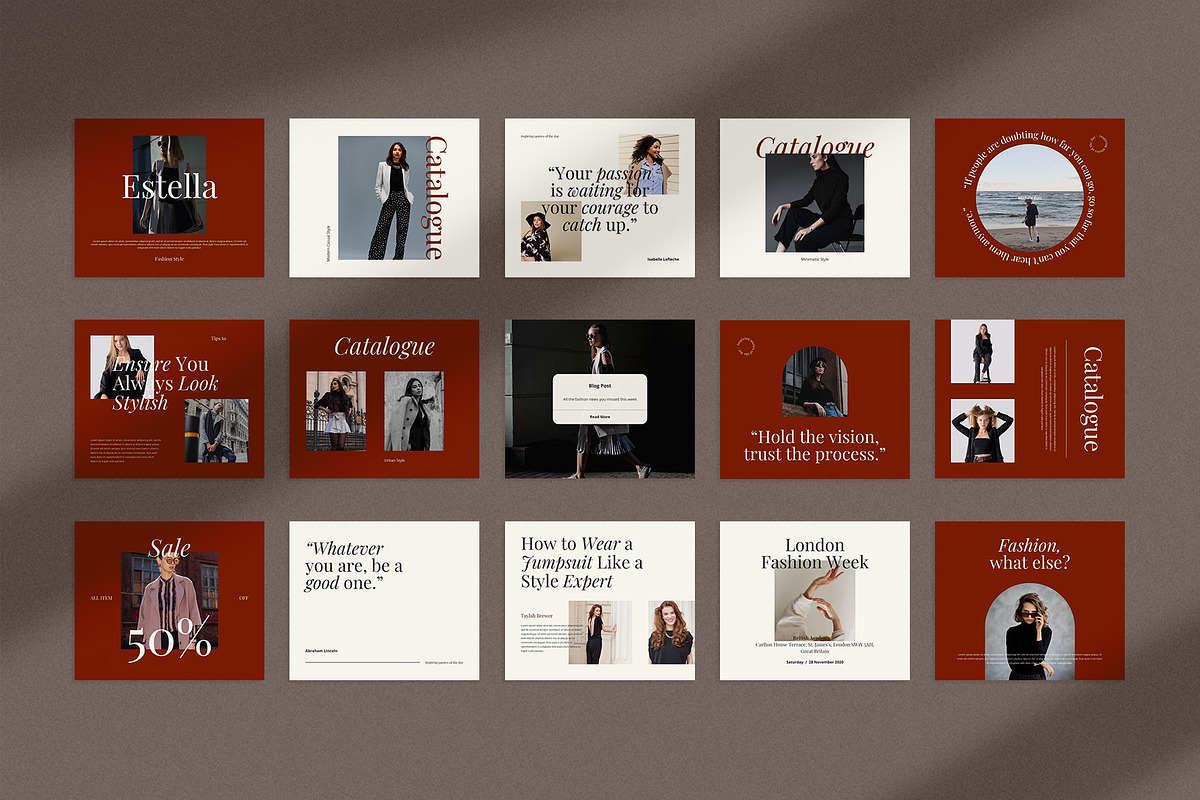Click the 'Isabelle Lafleche' author name
This screenshot has width=1200, height=800.
[665, 259]
